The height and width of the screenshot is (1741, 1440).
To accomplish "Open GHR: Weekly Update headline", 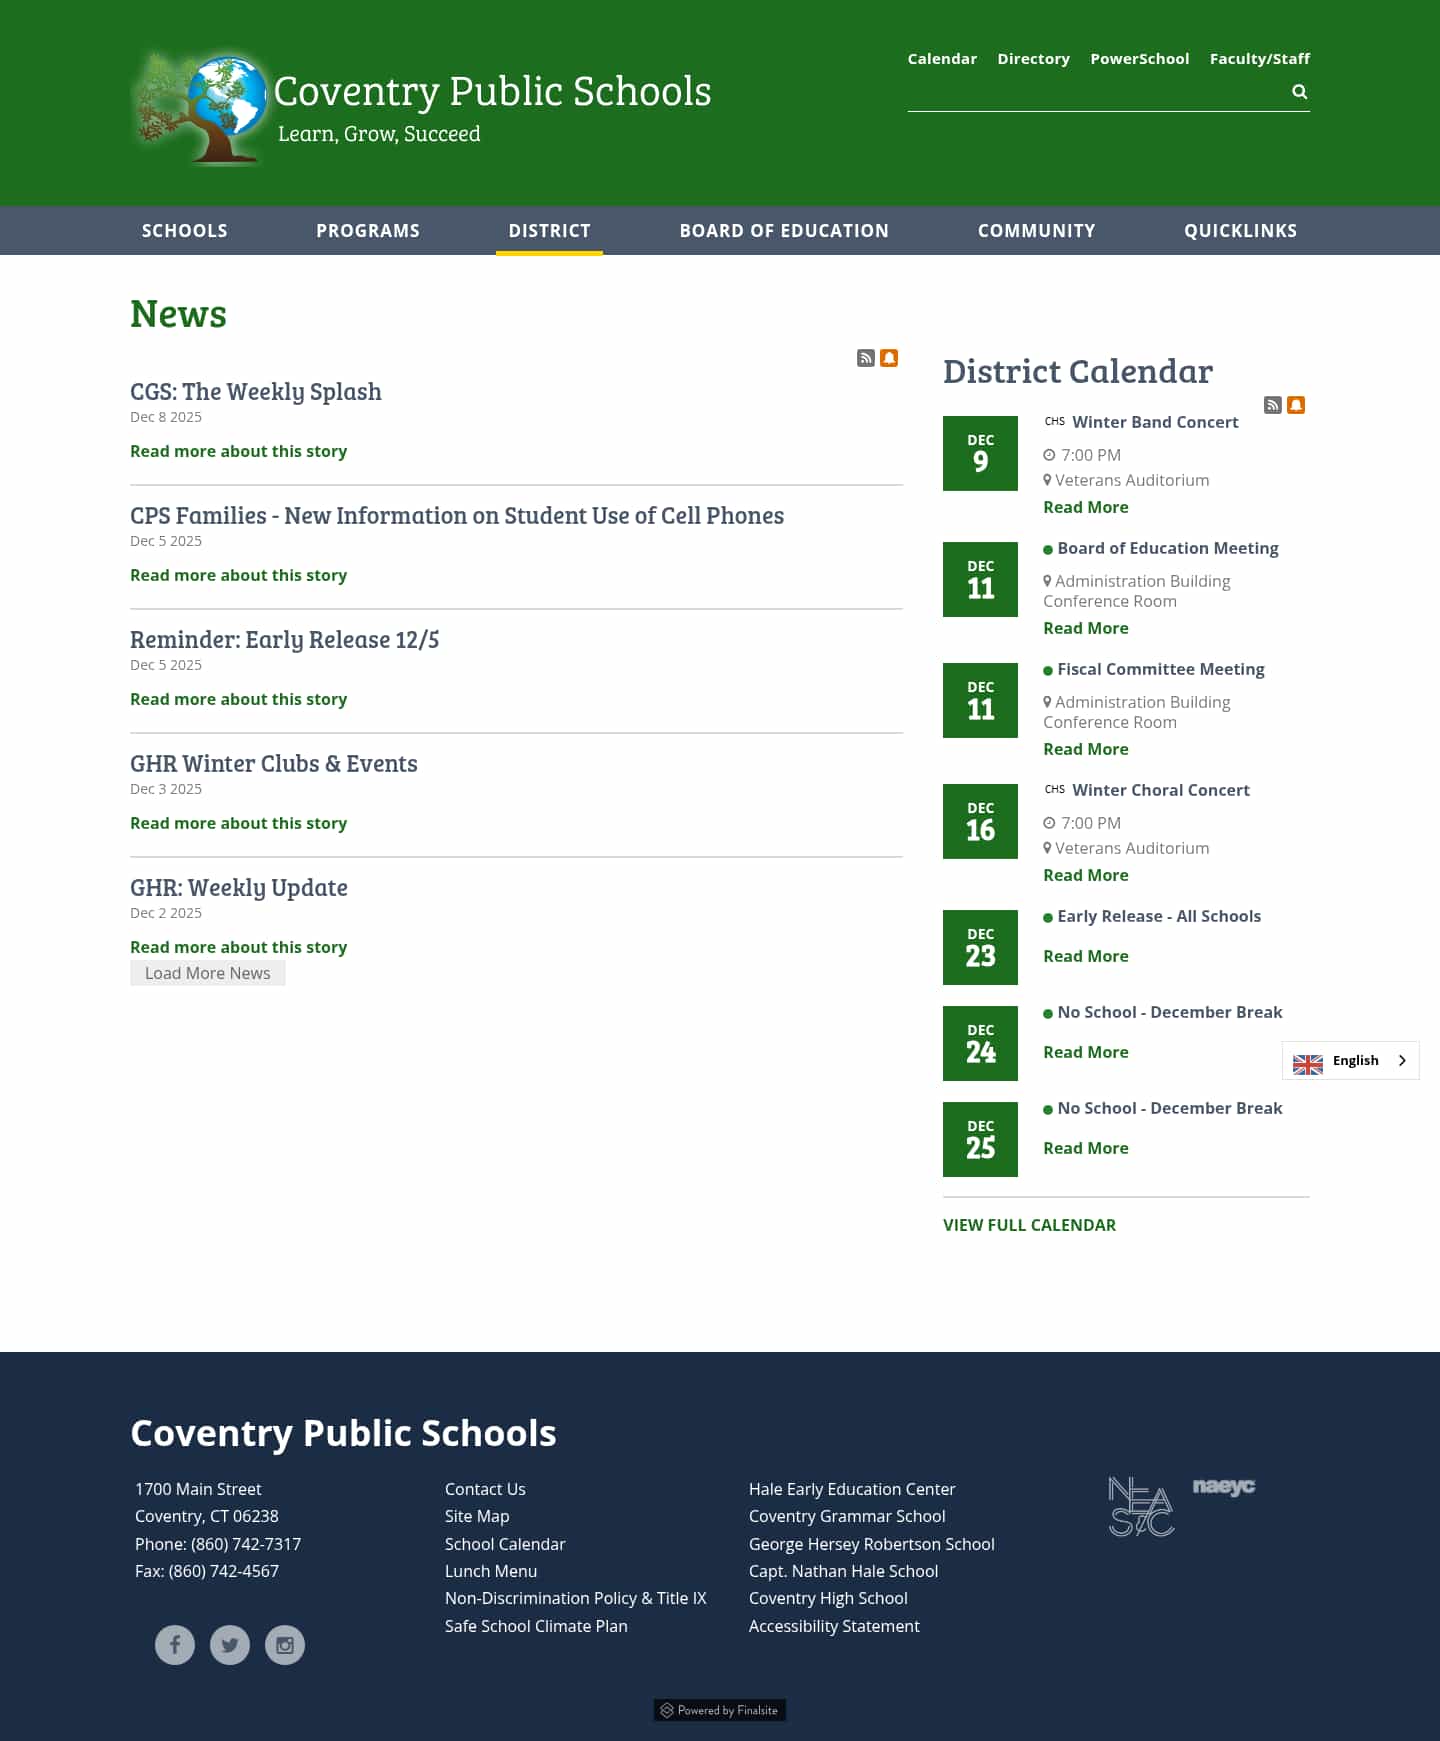I will pos(239,888).
